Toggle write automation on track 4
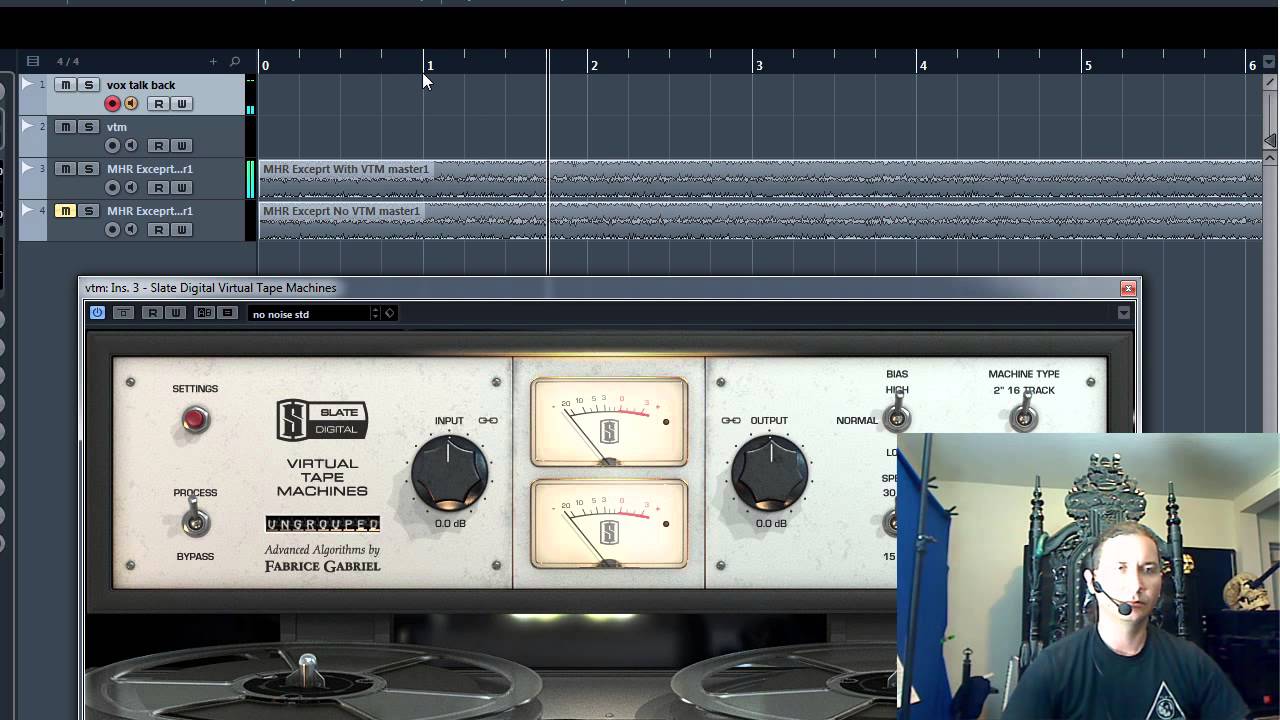1280x720 pixels. click(x=182, y=230)
